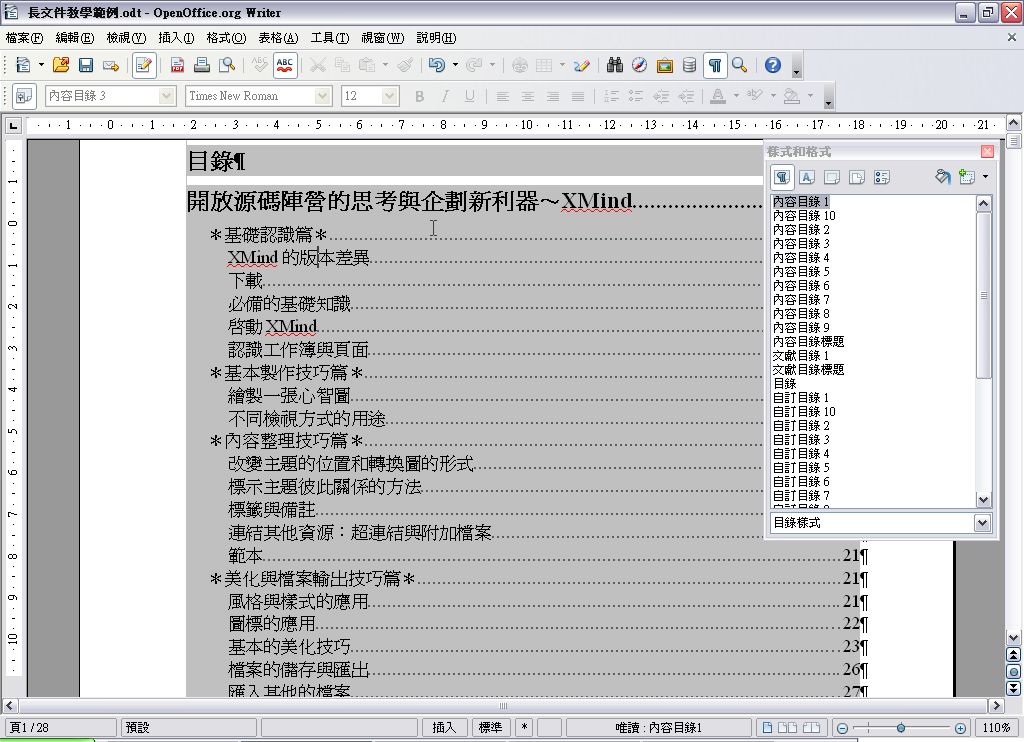The height and width of the screenshot is (742, 1024).
Task: Open Page Preview icon
Action: [x=227, y=65]
